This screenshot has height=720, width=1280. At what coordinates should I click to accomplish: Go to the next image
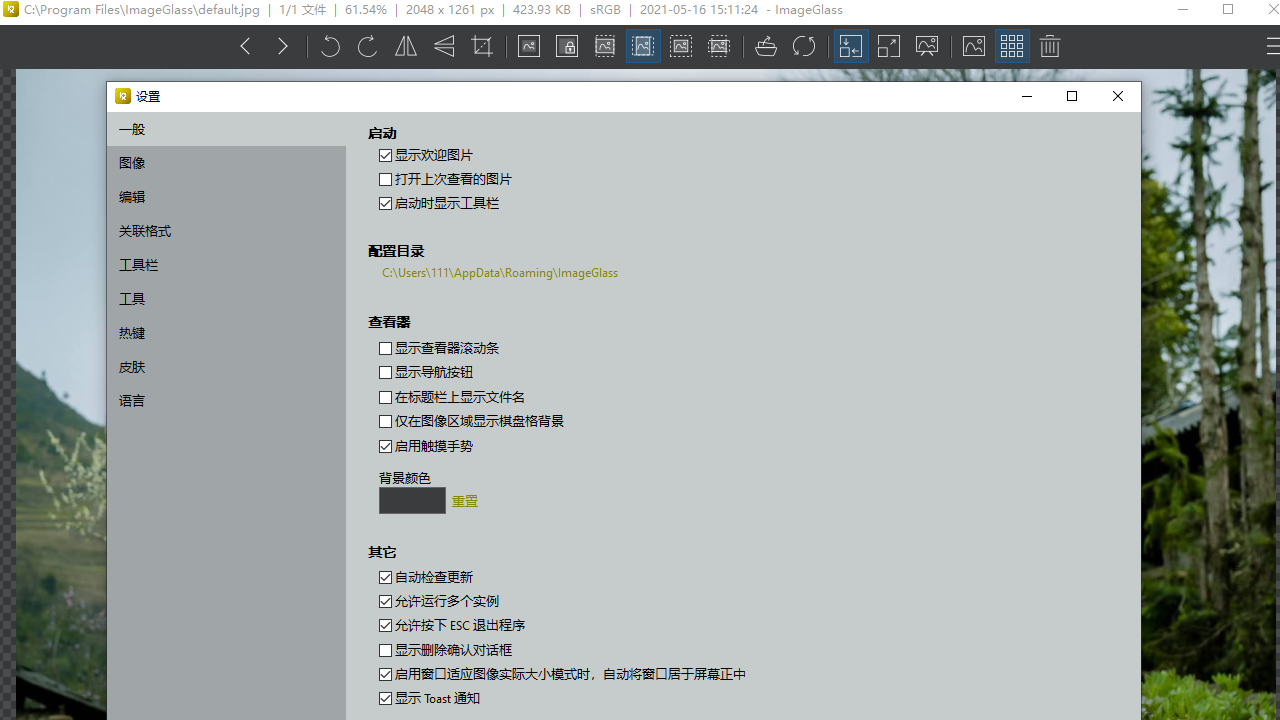pos(282,46)
